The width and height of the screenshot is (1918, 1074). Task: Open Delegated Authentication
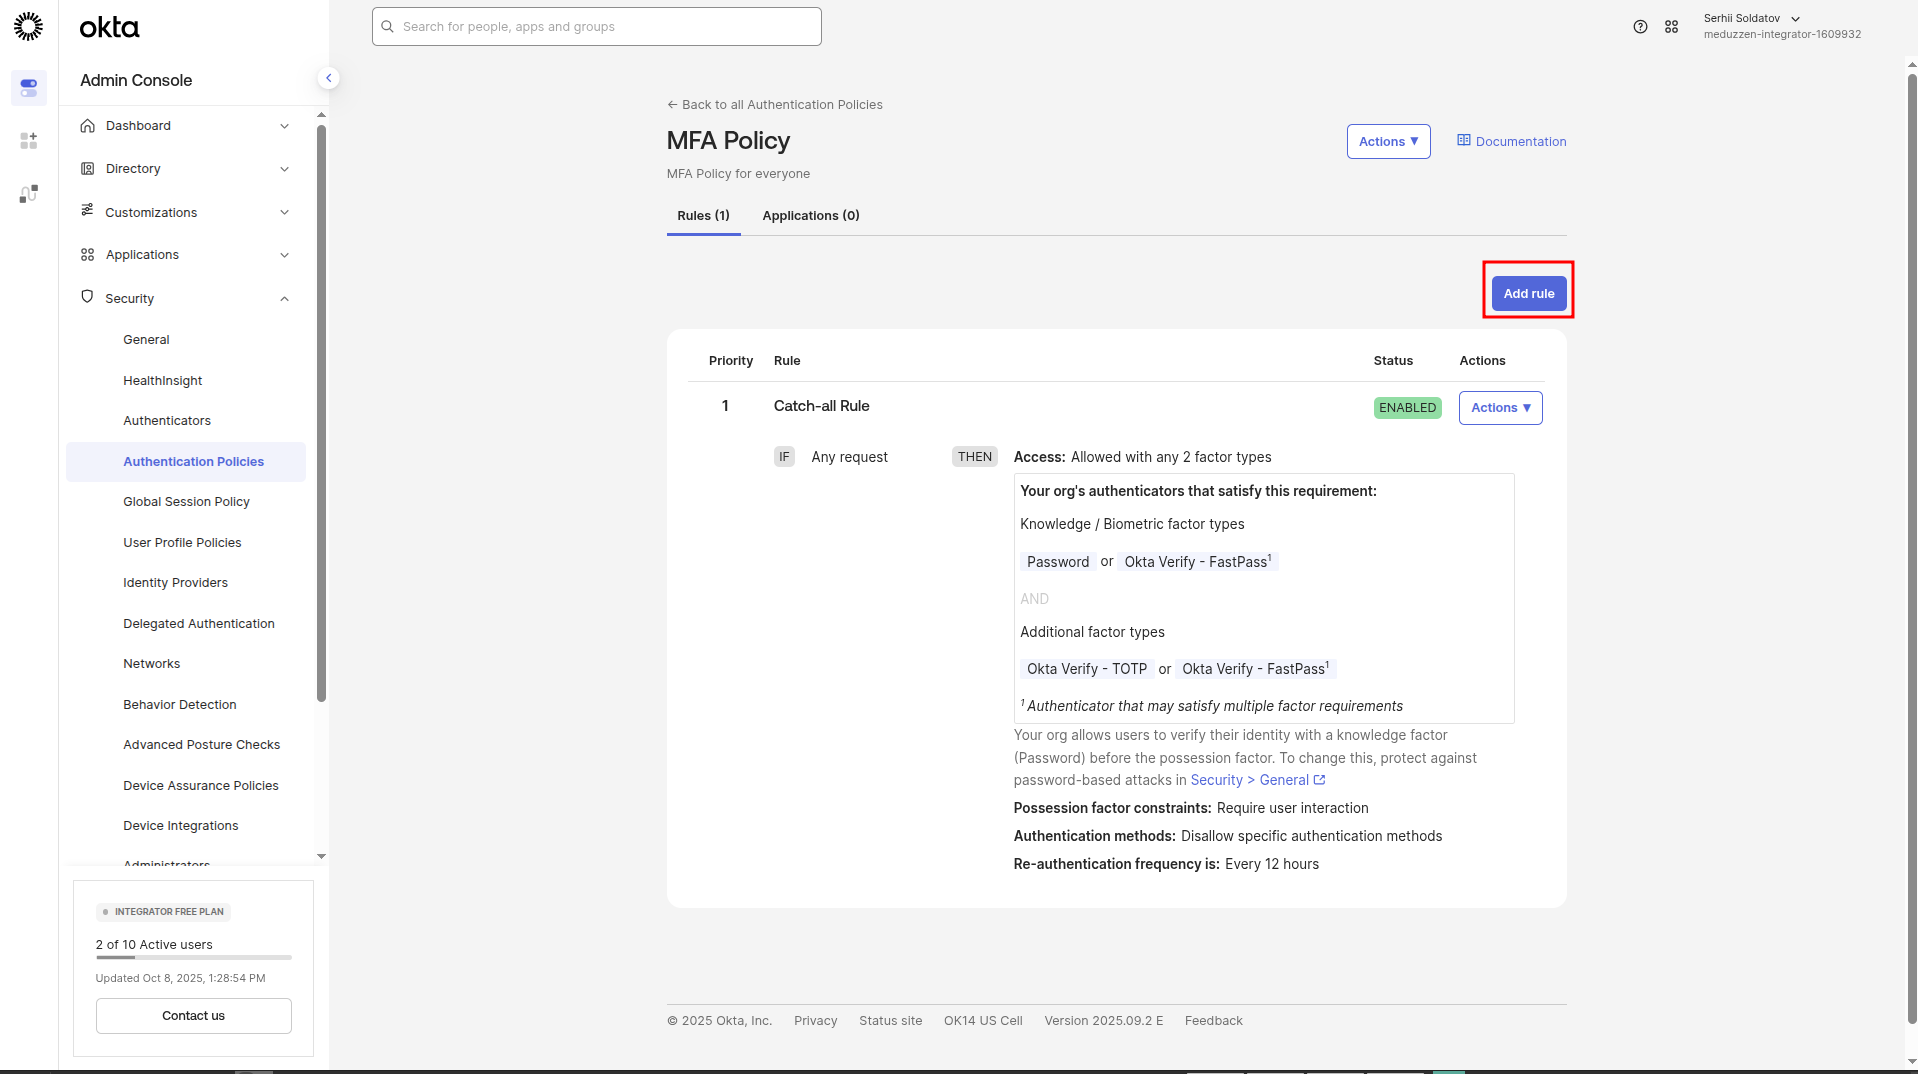pos(199,624)
